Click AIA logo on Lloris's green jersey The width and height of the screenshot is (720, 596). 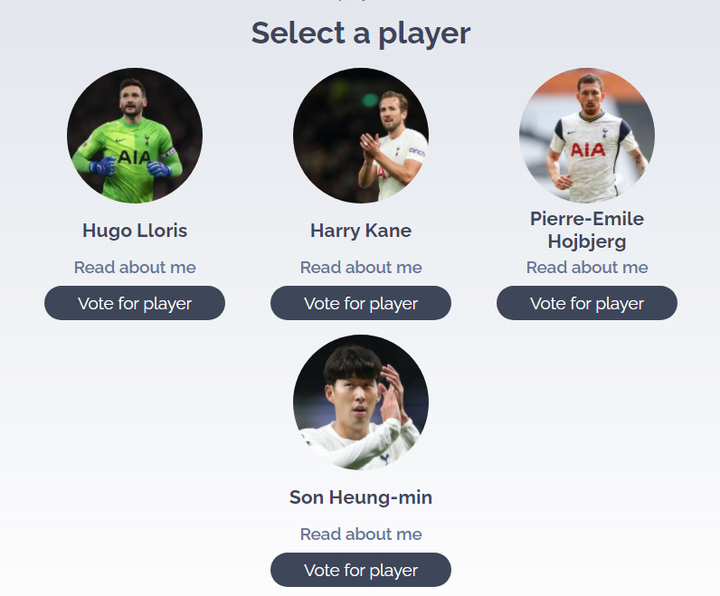pos(134,157)
